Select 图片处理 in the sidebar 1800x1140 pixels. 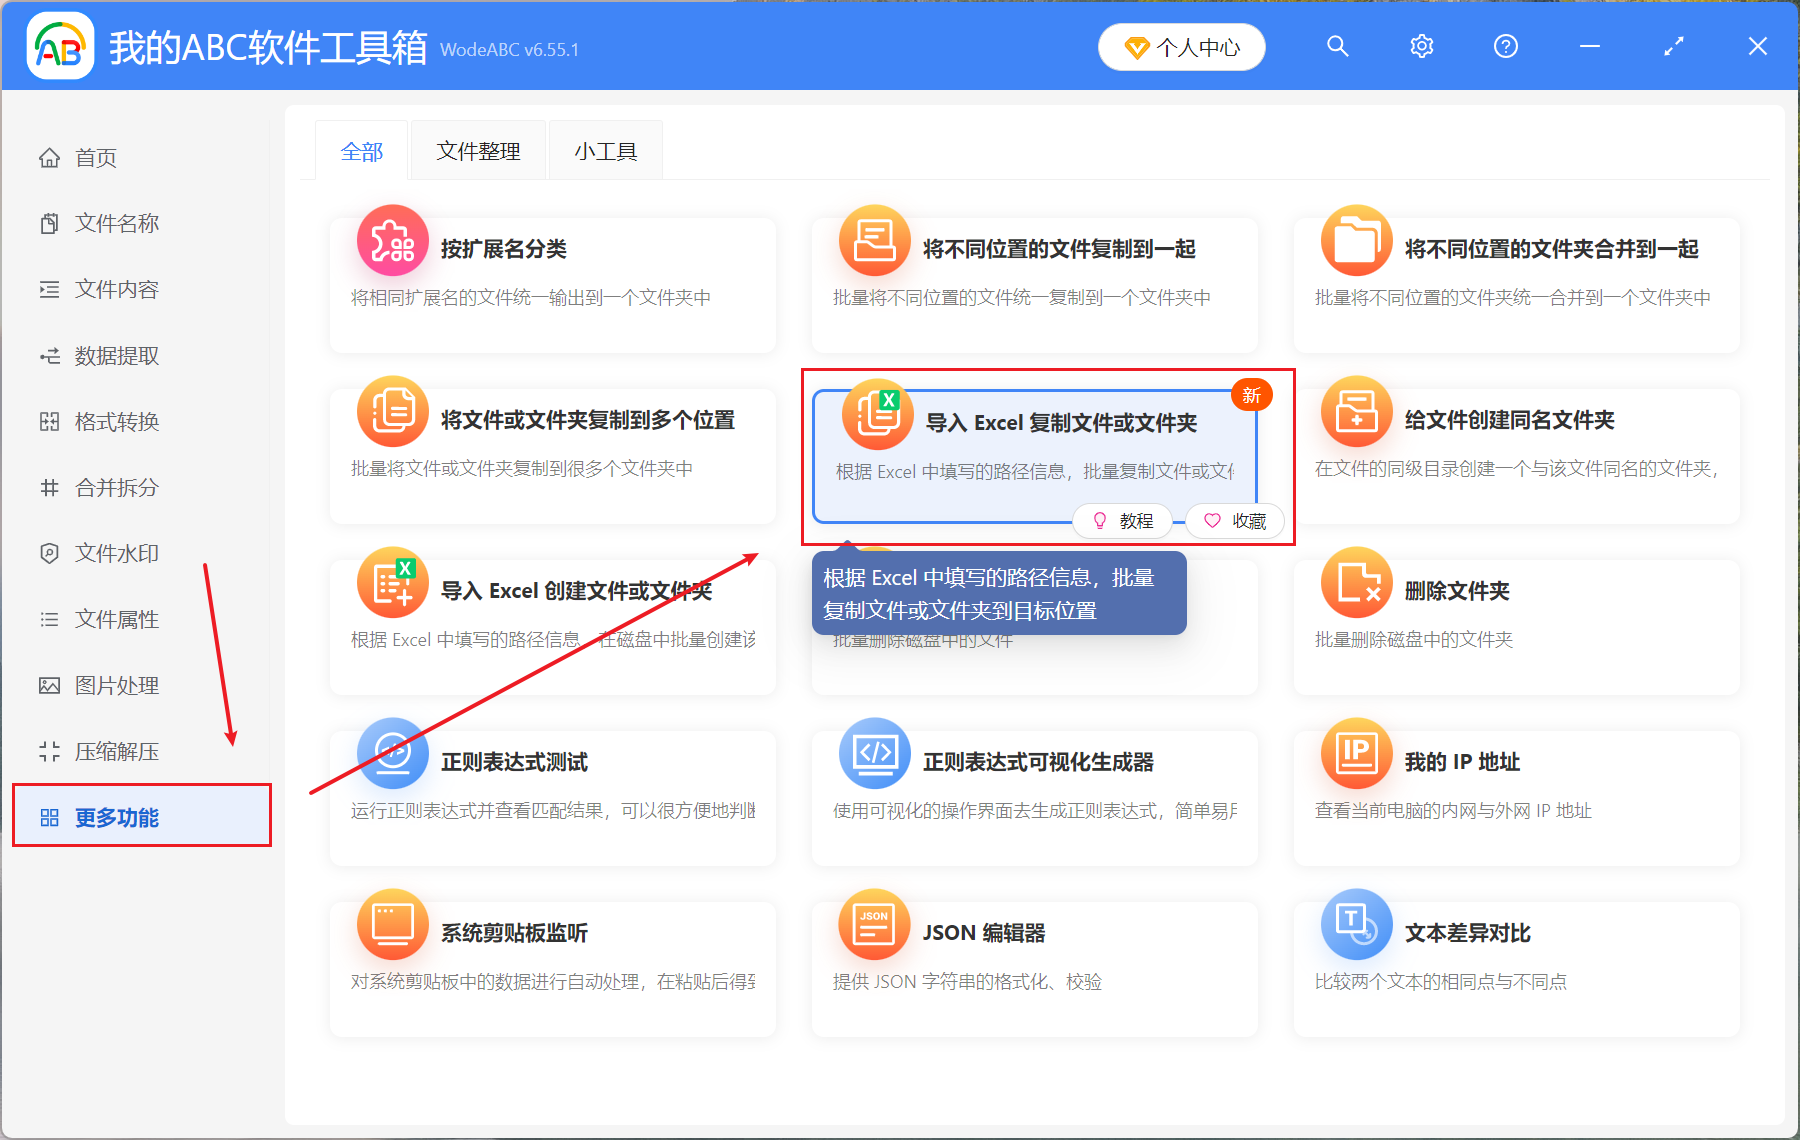click(115, 685)
